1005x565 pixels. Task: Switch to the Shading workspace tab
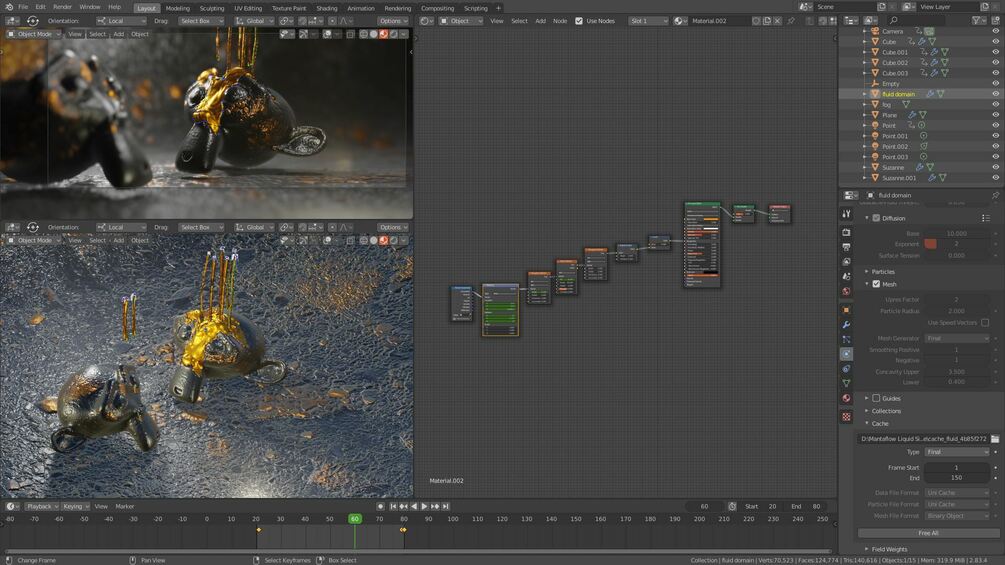click(326, 8)
